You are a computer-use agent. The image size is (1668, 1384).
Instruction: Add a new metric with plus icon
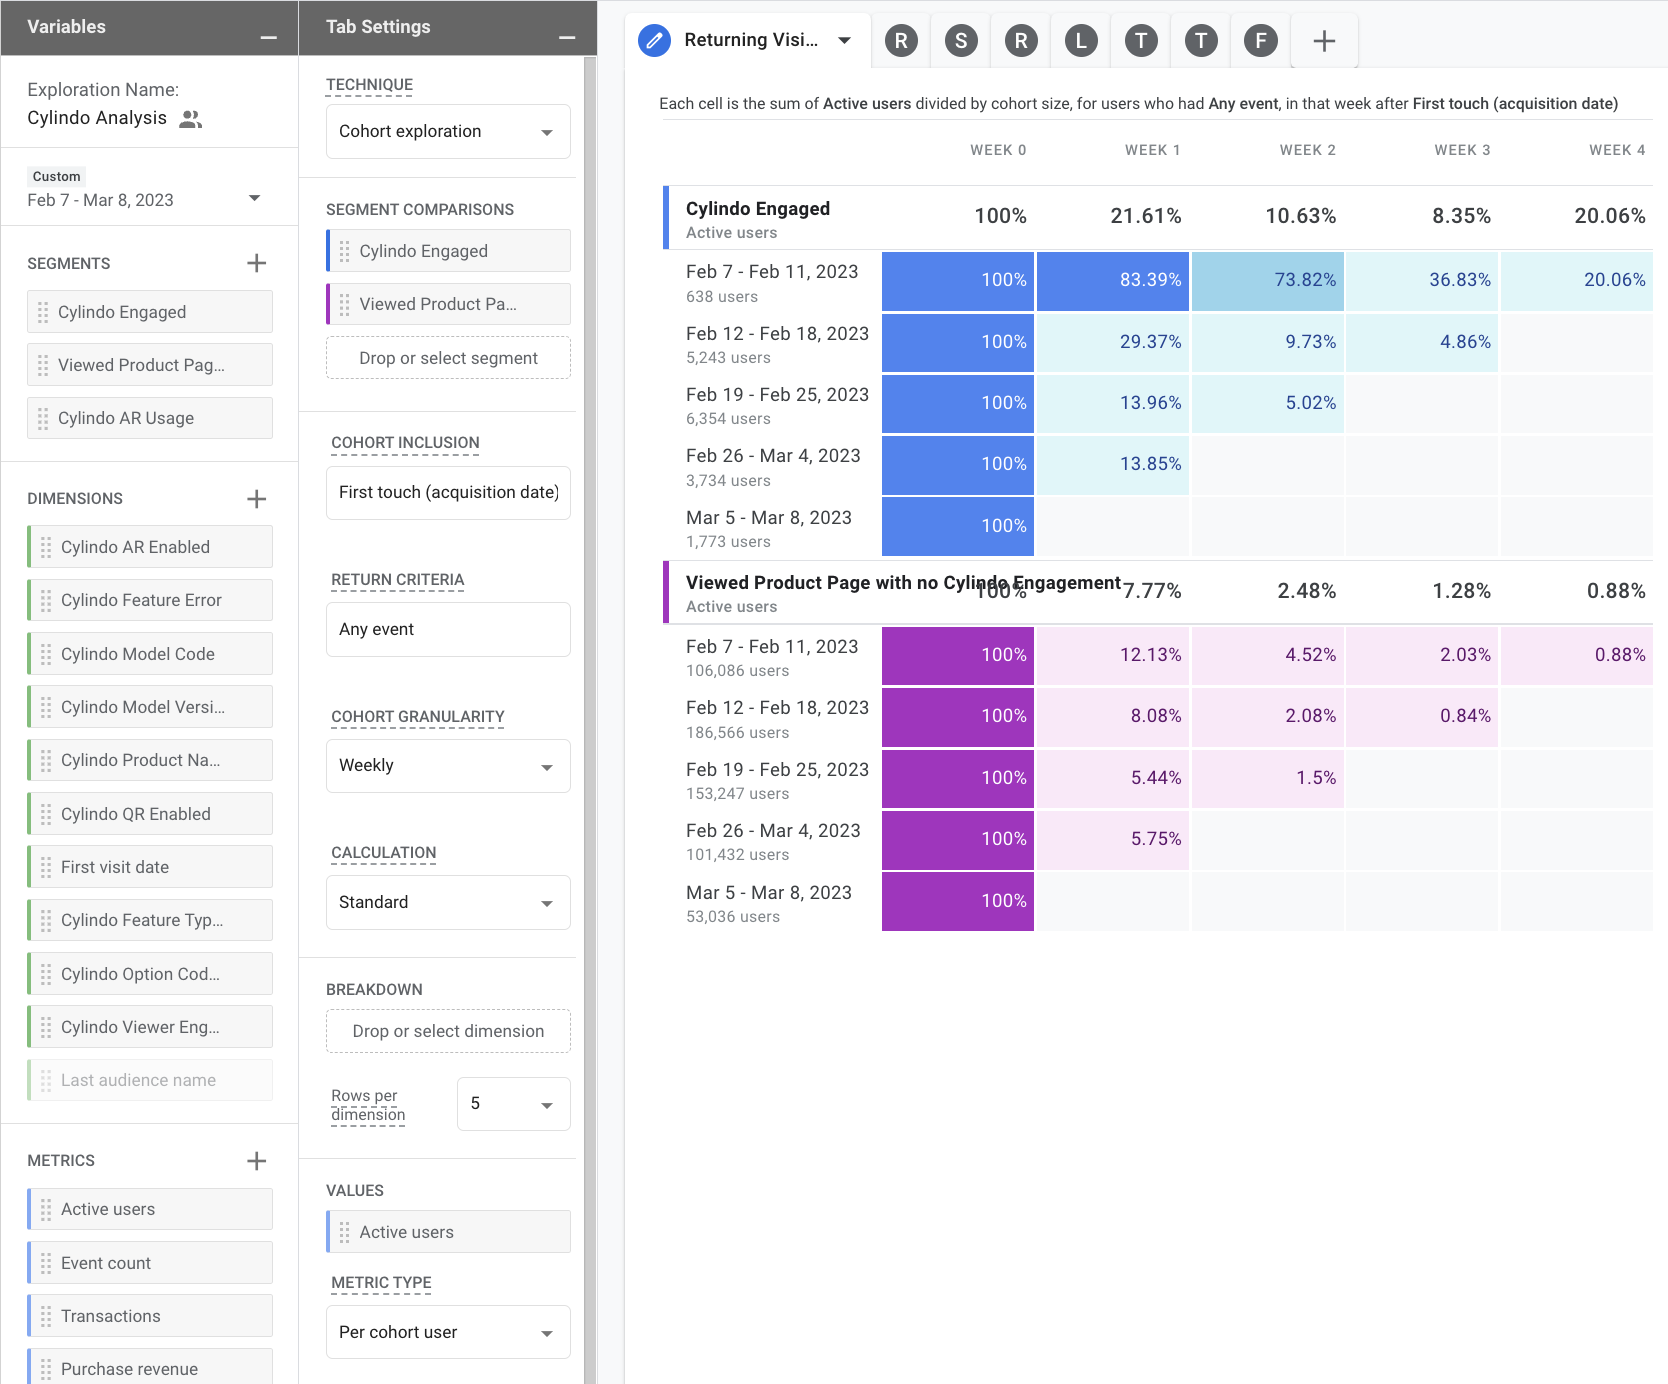pyautogui.click(x=256, y=1161)
